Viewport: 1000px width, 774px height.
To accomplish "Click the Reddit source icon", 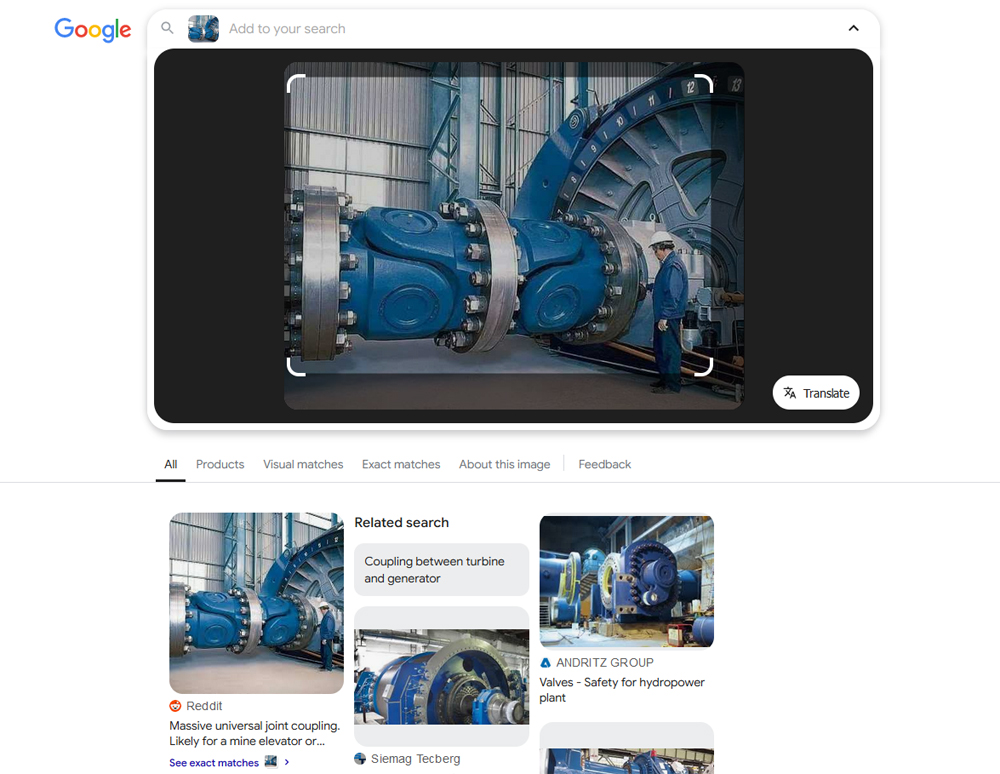I will (176, 706).
